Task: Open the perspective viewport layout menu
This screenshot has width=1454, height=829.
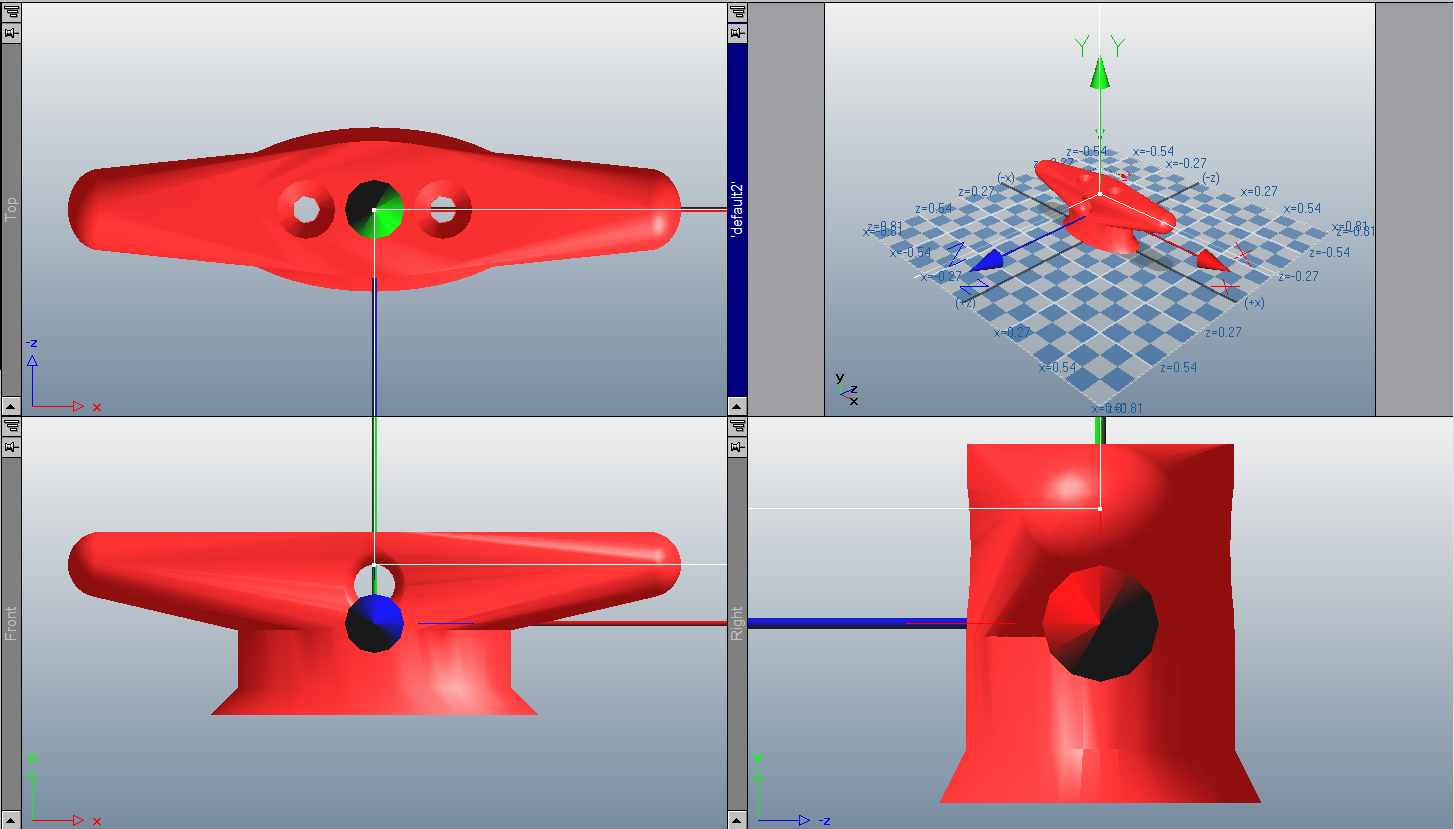Action: coord(737,11)
